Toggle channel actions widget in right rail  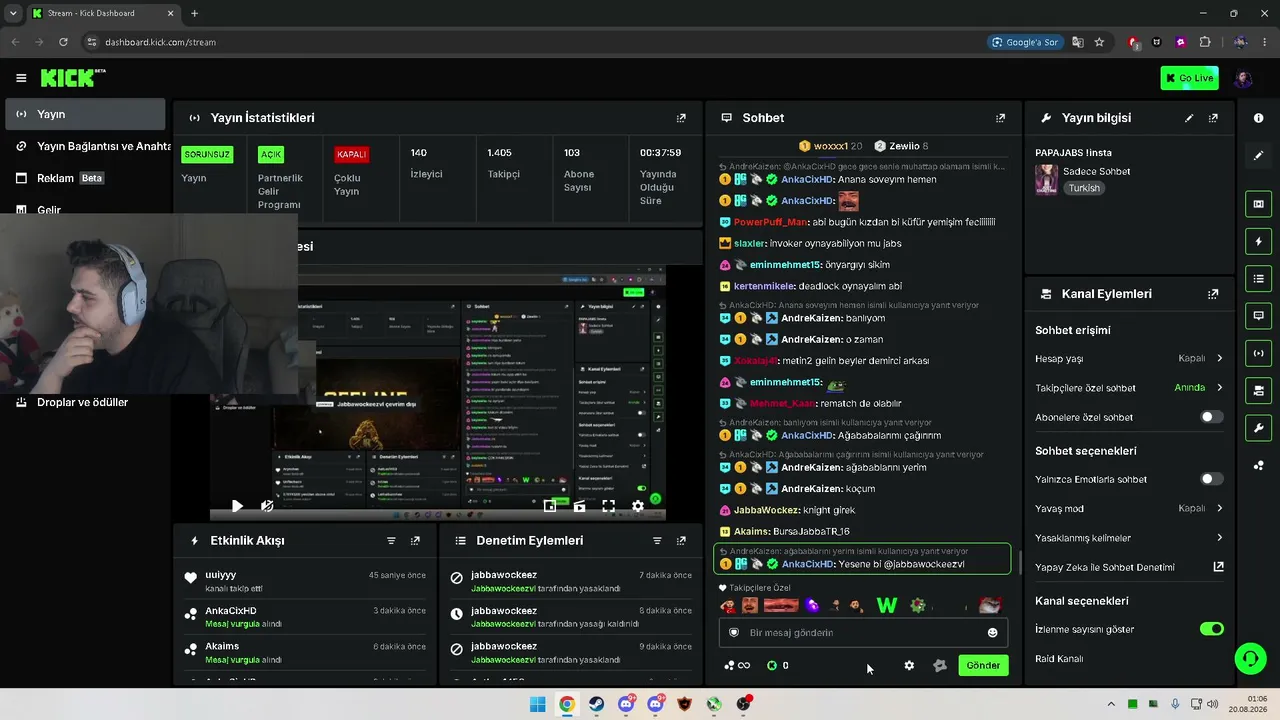point(1258,390)
